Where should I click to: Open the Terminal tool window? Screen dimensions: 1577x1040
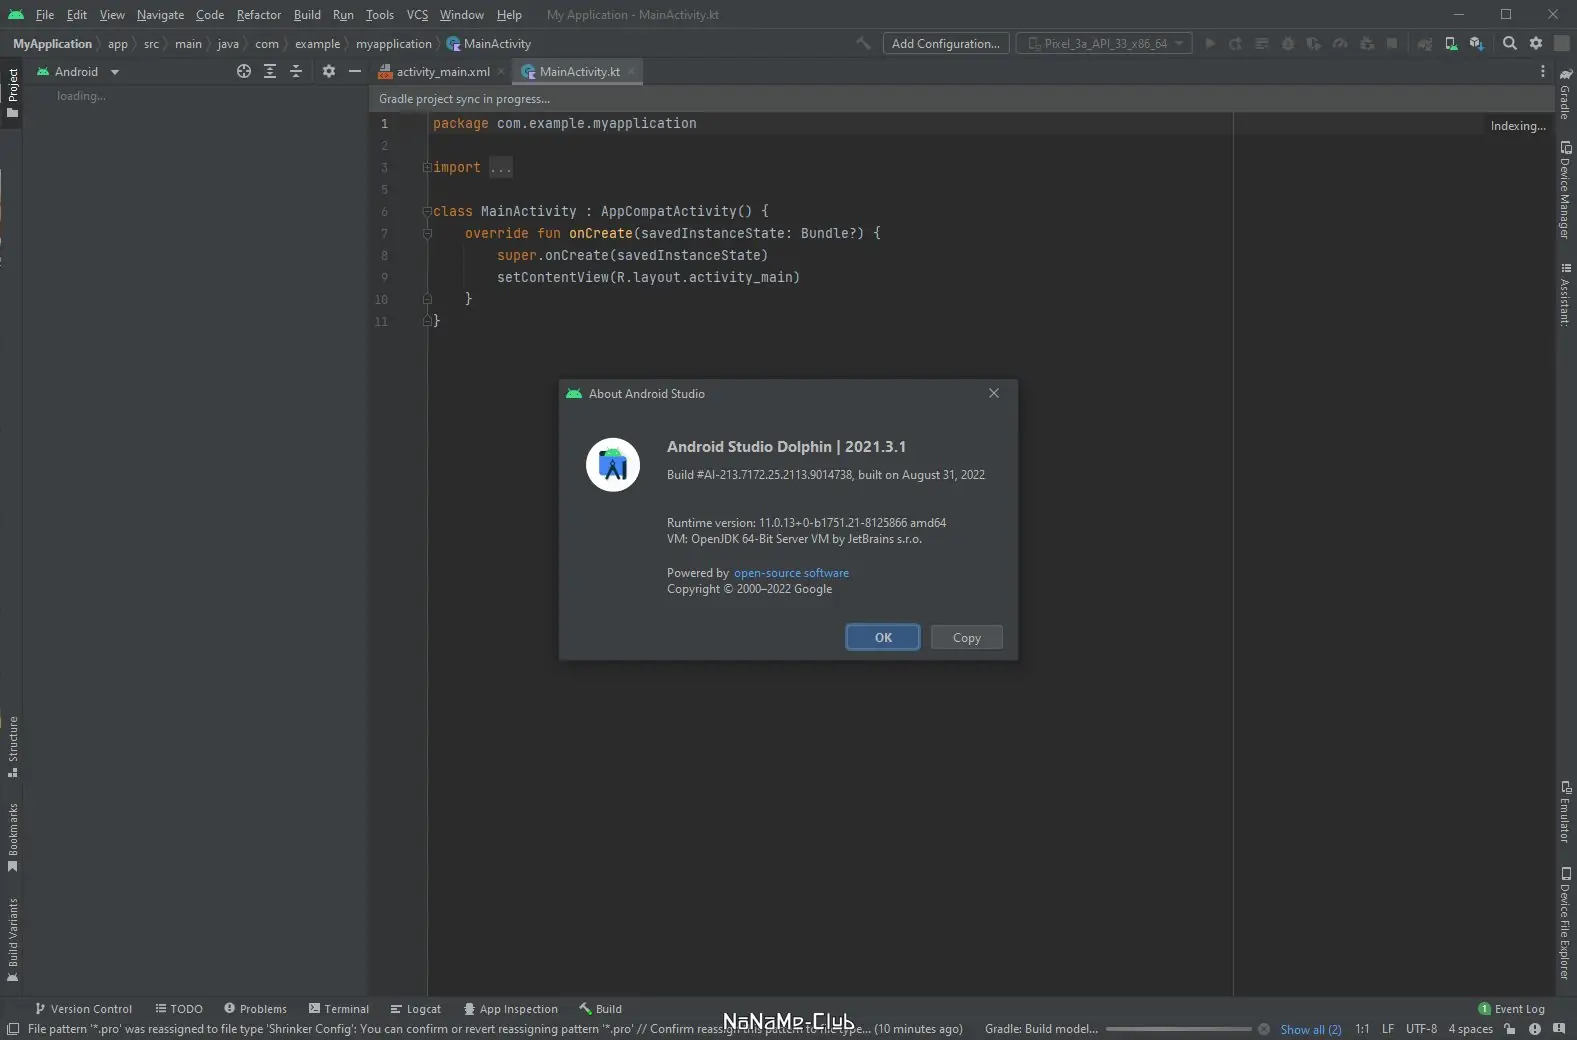[339, 1009]
